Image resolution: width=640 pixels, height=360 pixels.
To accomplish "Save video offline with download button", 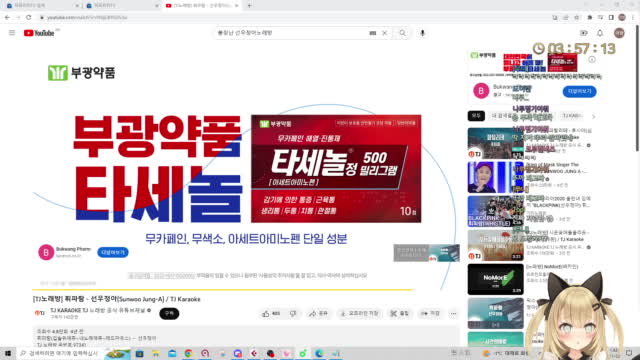I will pos(359,313).
